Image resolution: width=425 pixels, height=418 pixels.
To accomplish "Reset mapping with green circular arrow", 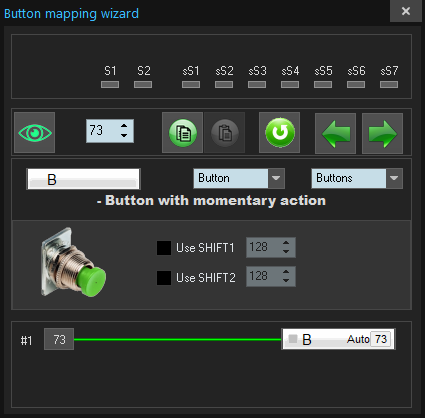I will tap(280, 133).
